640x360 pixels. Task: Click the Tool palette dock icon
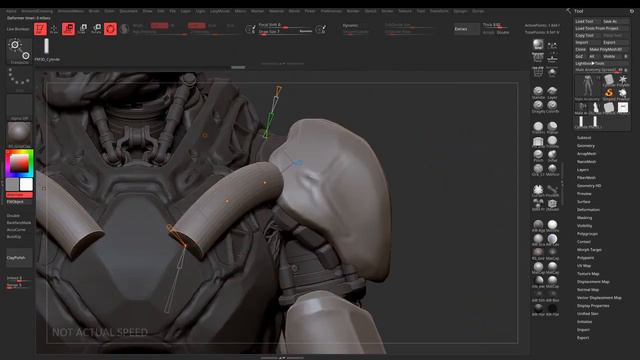(631, 11)
